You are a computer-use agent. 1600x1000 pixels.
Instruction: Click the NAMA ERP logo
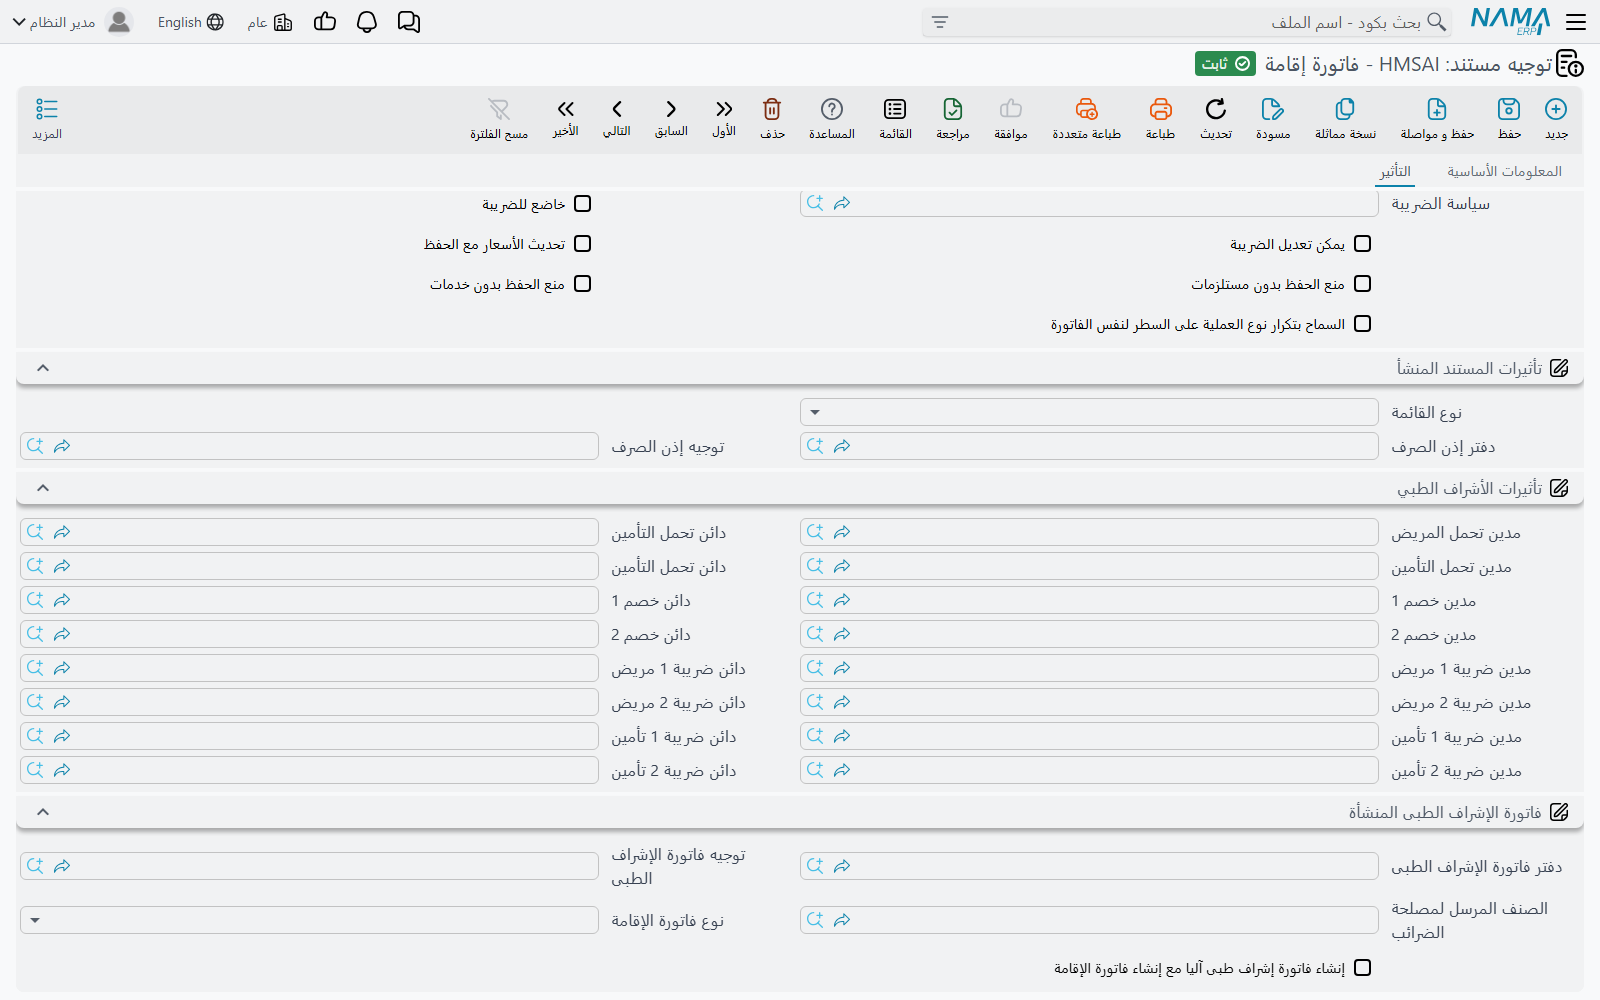point(1510,22)
